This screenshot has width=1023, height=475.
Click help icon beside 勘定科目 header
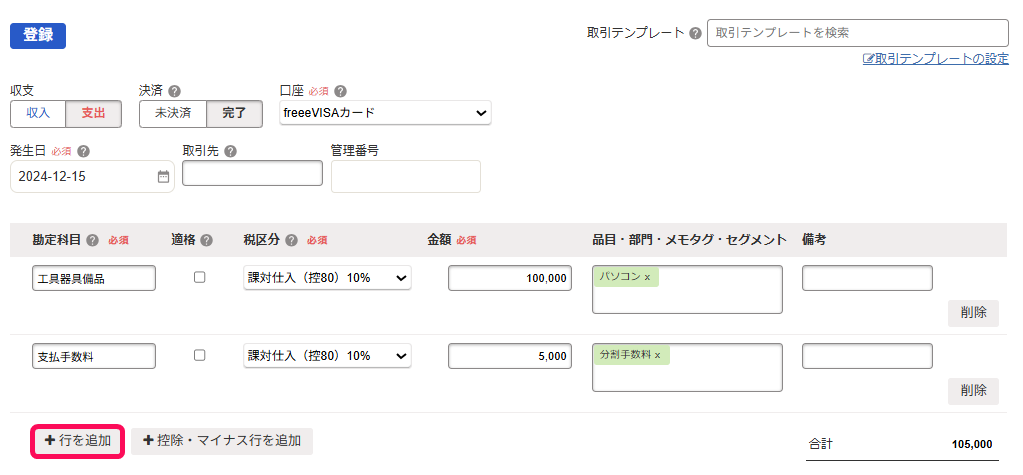click(93, 240)
